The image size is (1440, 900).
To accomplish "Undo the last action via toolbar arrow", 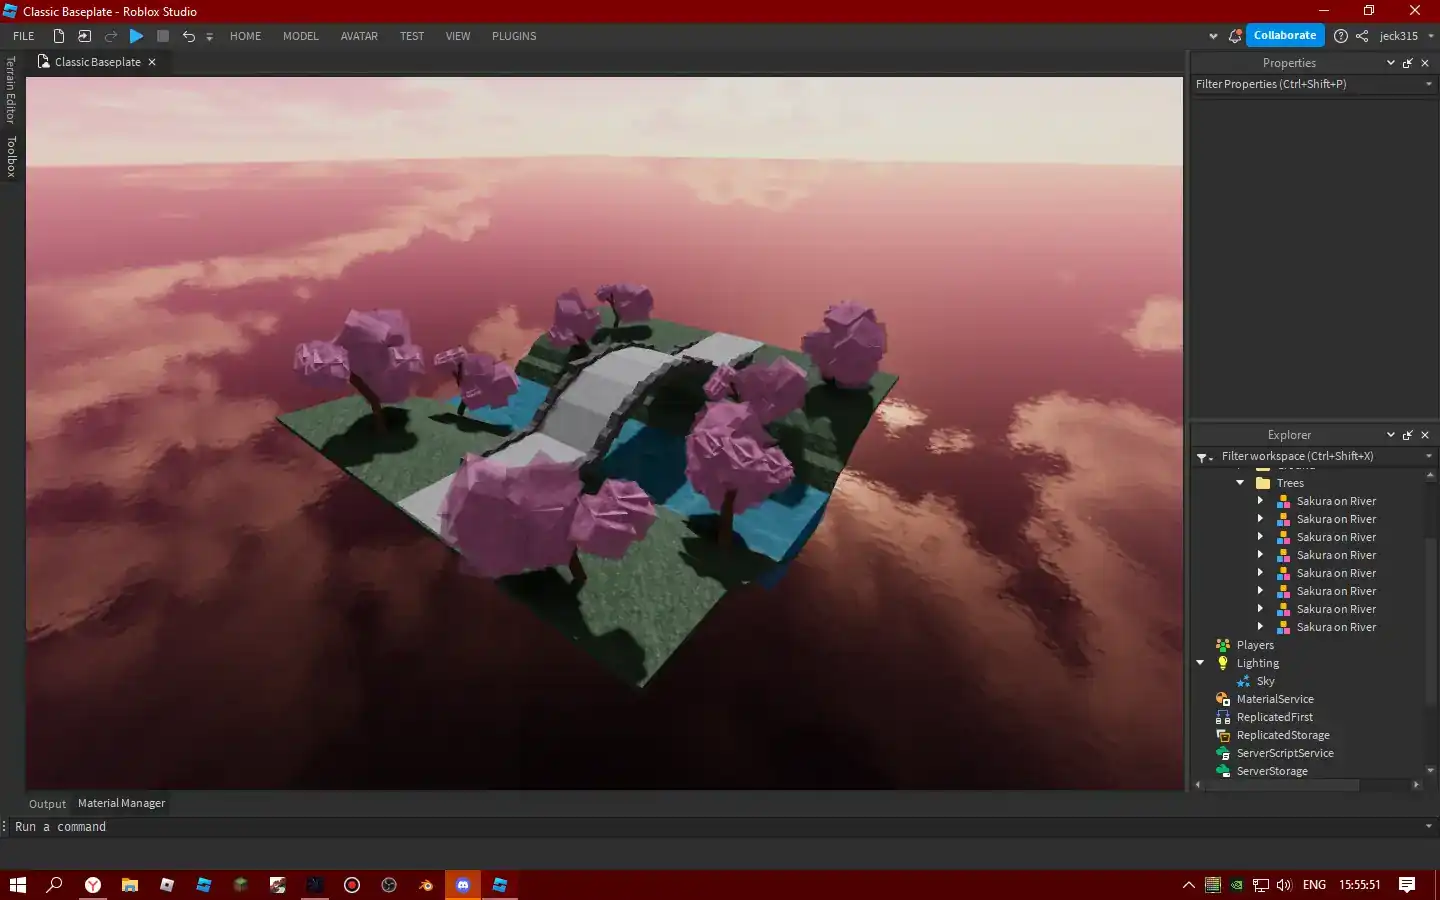I will tap(189, 36).
